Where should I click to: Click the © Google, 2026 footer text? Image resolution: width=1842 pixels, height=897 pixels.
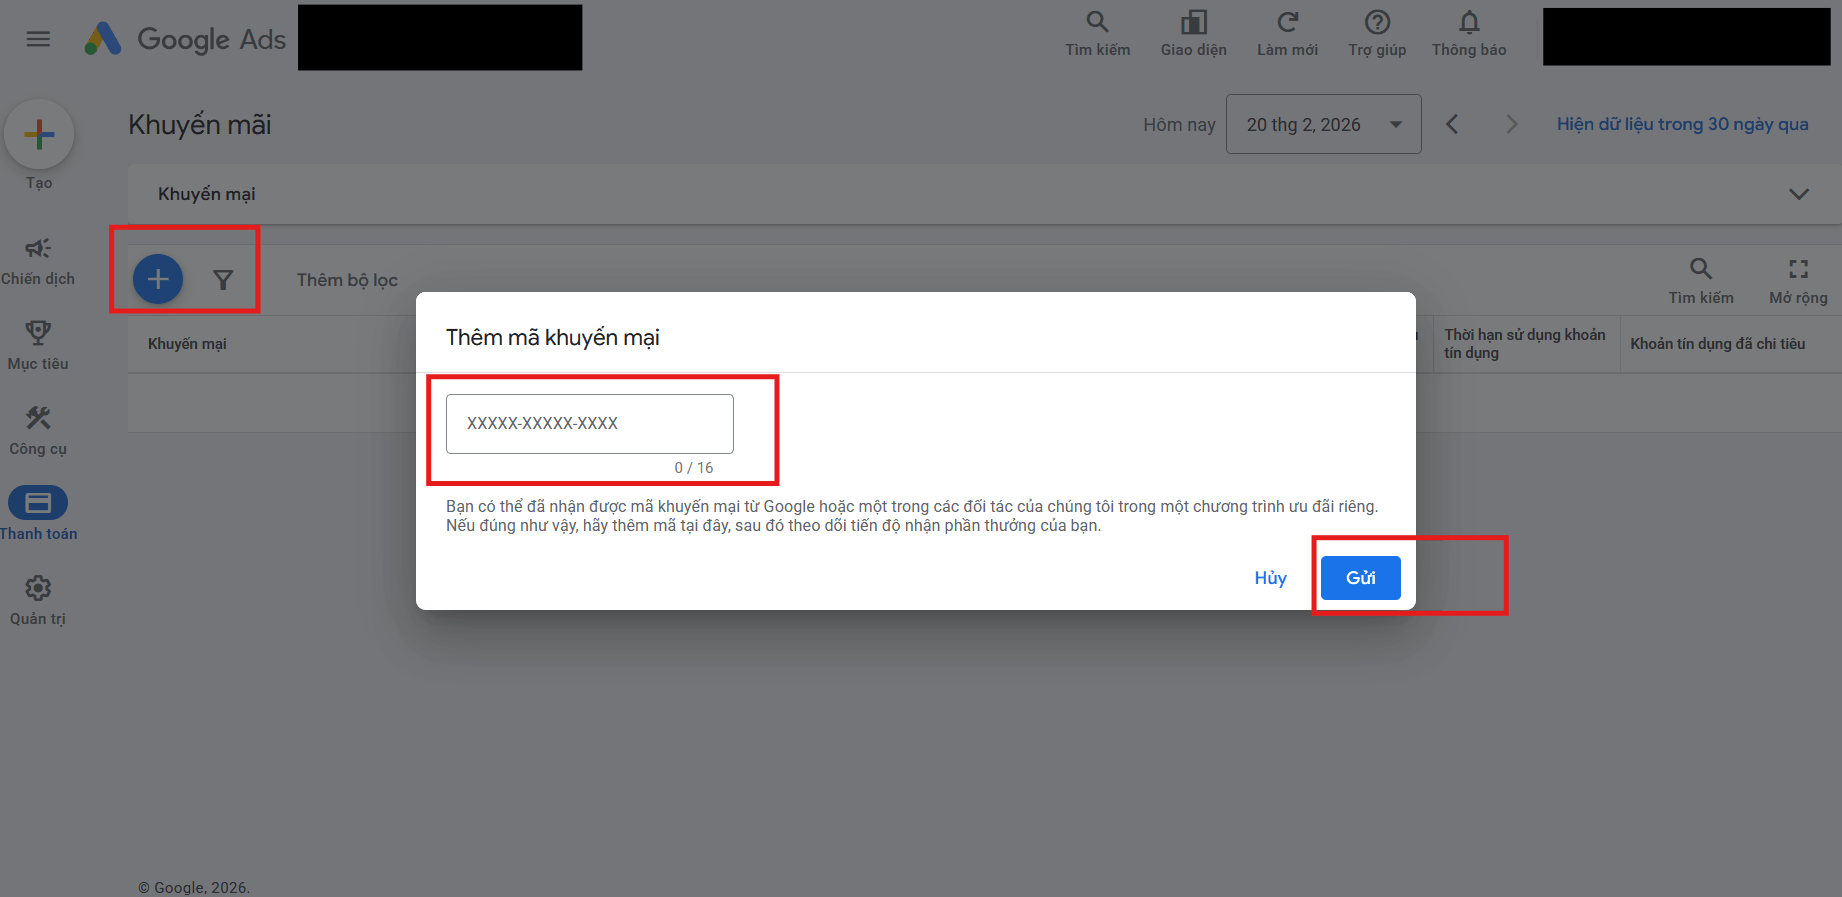click(194, 888)
